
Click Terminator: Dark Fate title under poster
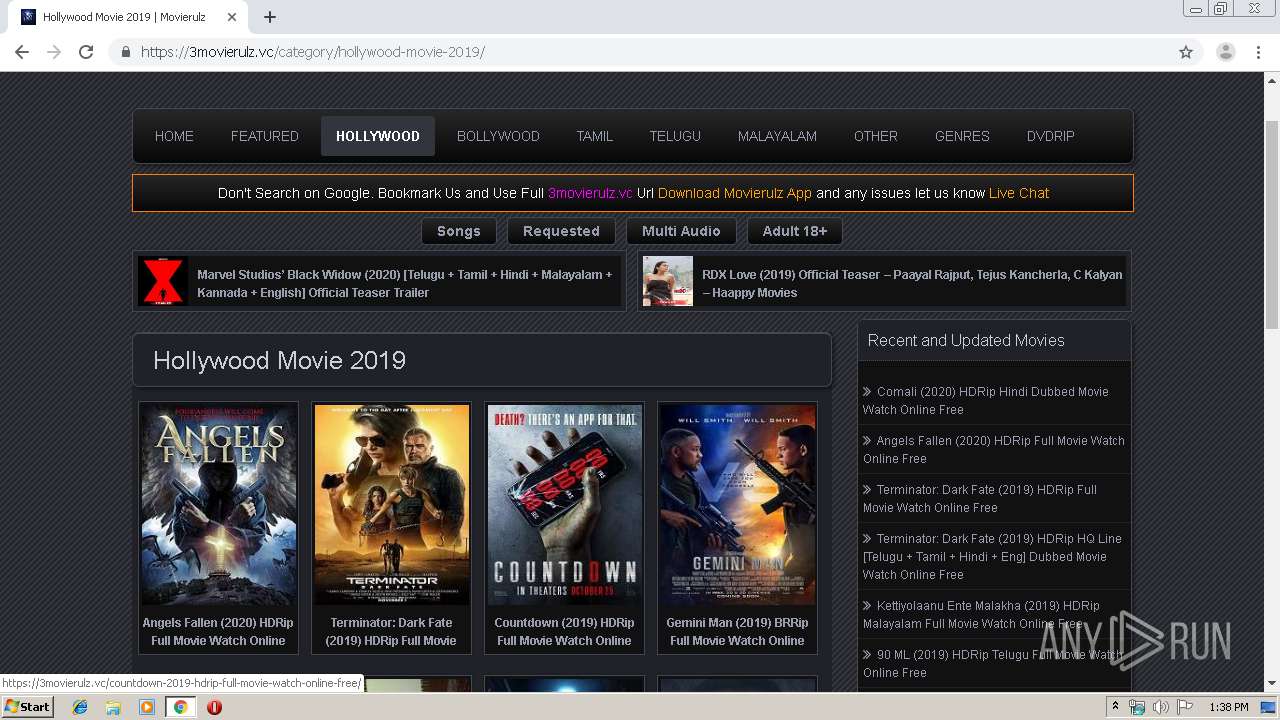pos(391,631)
